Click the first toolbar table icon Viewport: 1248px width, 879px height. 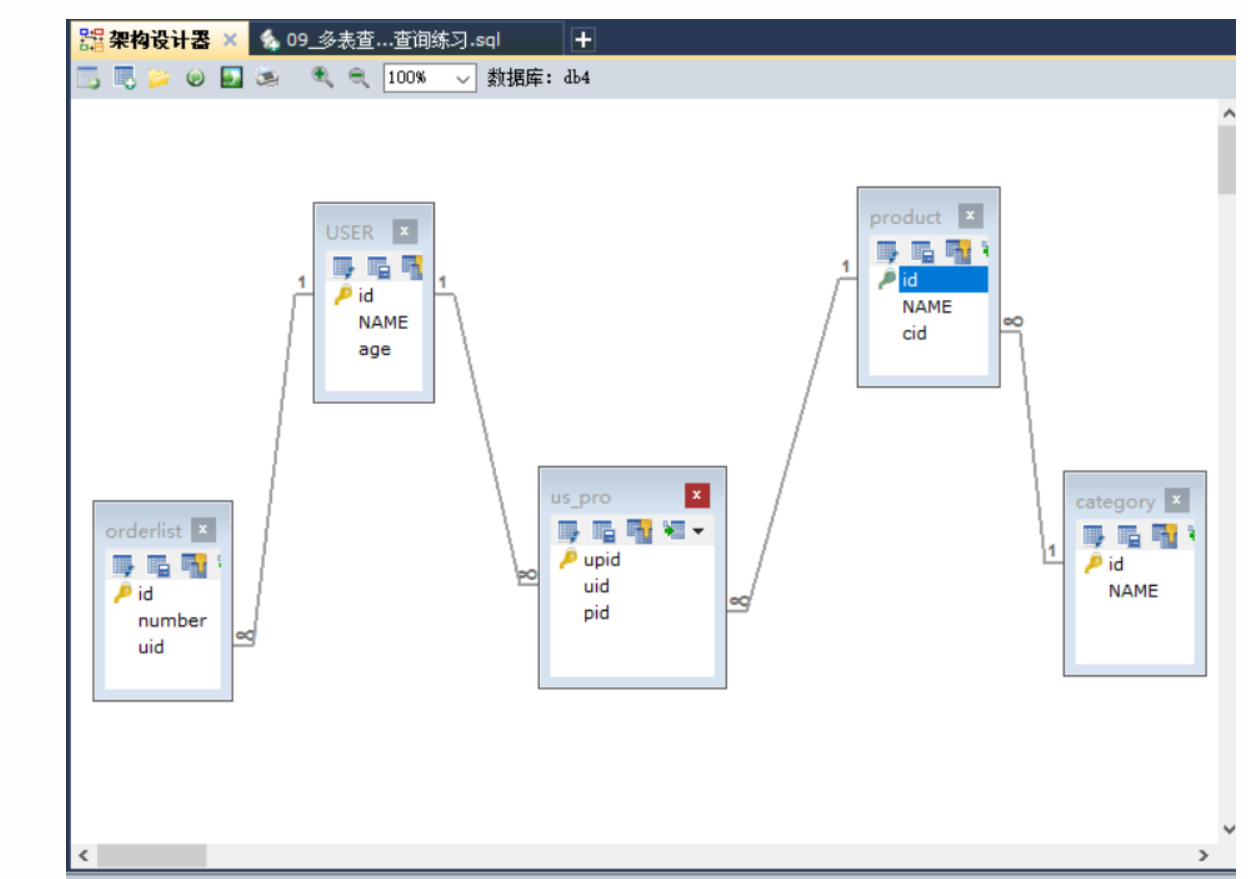click(88, 78)
